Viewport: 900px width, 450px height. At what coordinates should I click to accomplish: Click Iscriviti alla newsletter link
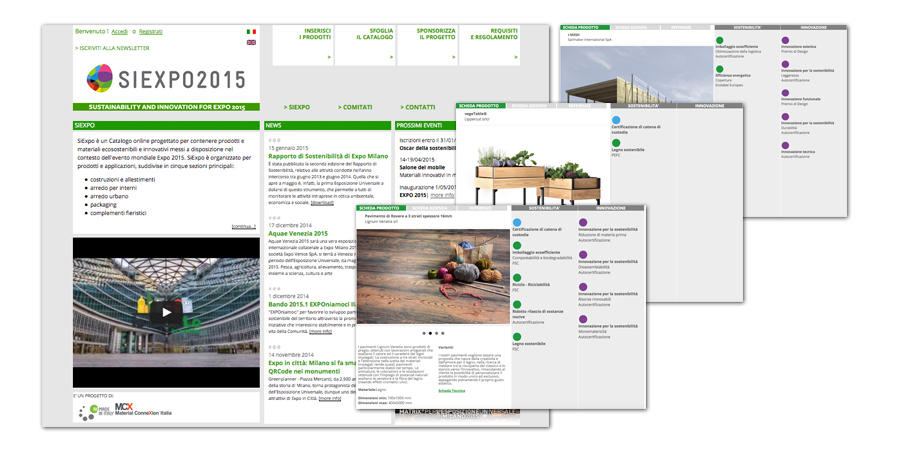pyautogui.click(x=112, y=48)
